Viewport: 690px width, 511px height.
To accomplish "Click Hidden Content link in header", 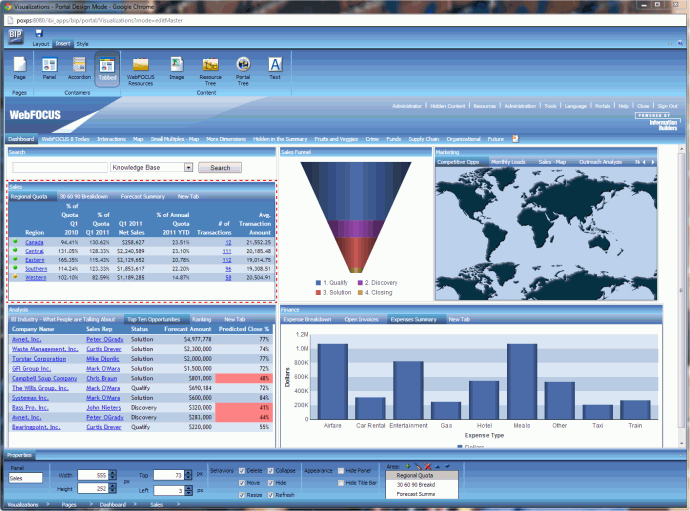I will tap(448, 106).
